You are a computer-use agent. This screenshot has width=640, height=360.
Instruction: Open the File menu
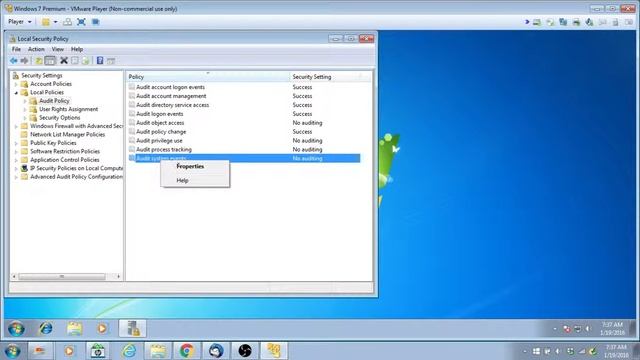click(16, 49)
